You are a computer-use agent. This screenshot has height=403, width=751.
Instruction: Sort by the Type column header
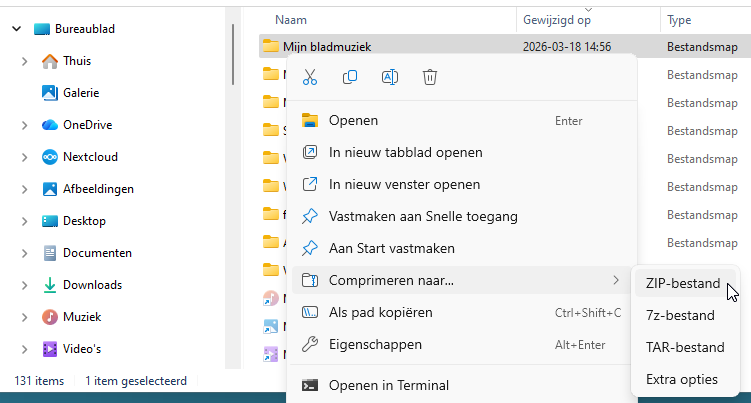click(679, 20)
